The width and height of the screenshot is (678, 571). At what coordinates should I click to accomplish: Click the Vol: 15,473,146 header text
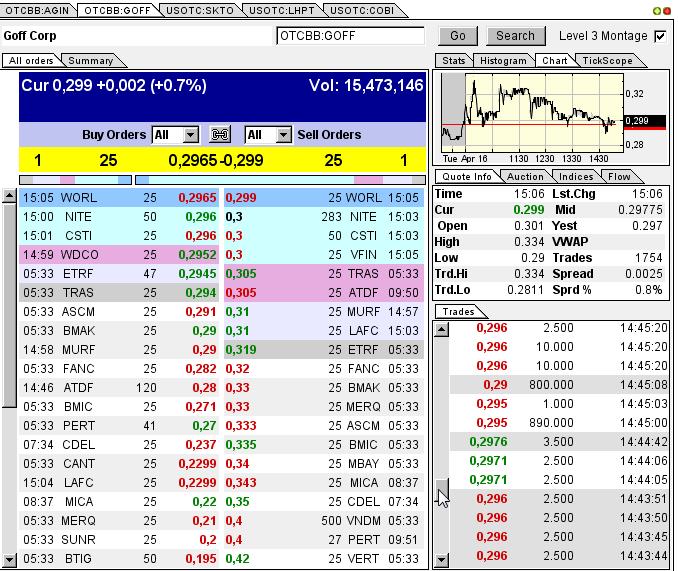pyautogui.click(x=366, y=86)
